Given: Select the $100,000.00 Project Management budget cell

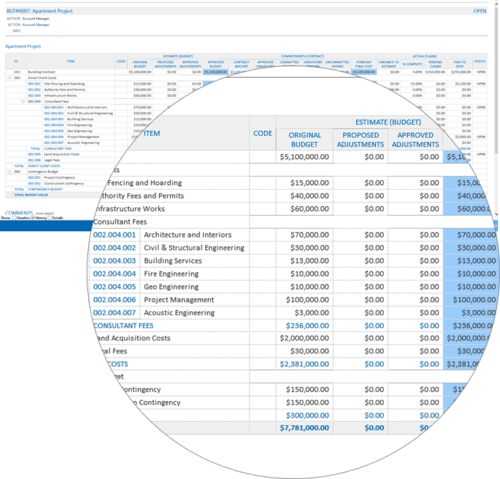Looking at the screenshot, I should 307,300.
